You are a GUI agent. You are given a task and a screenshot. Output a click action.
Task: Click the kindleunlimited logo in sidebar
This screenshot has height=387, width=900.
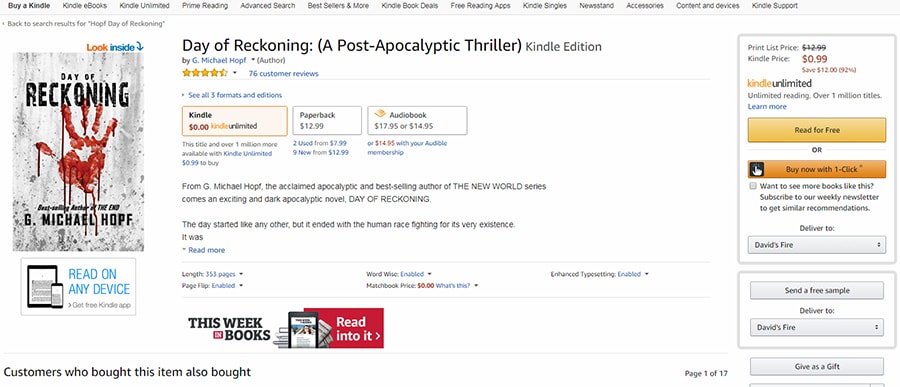779,84
